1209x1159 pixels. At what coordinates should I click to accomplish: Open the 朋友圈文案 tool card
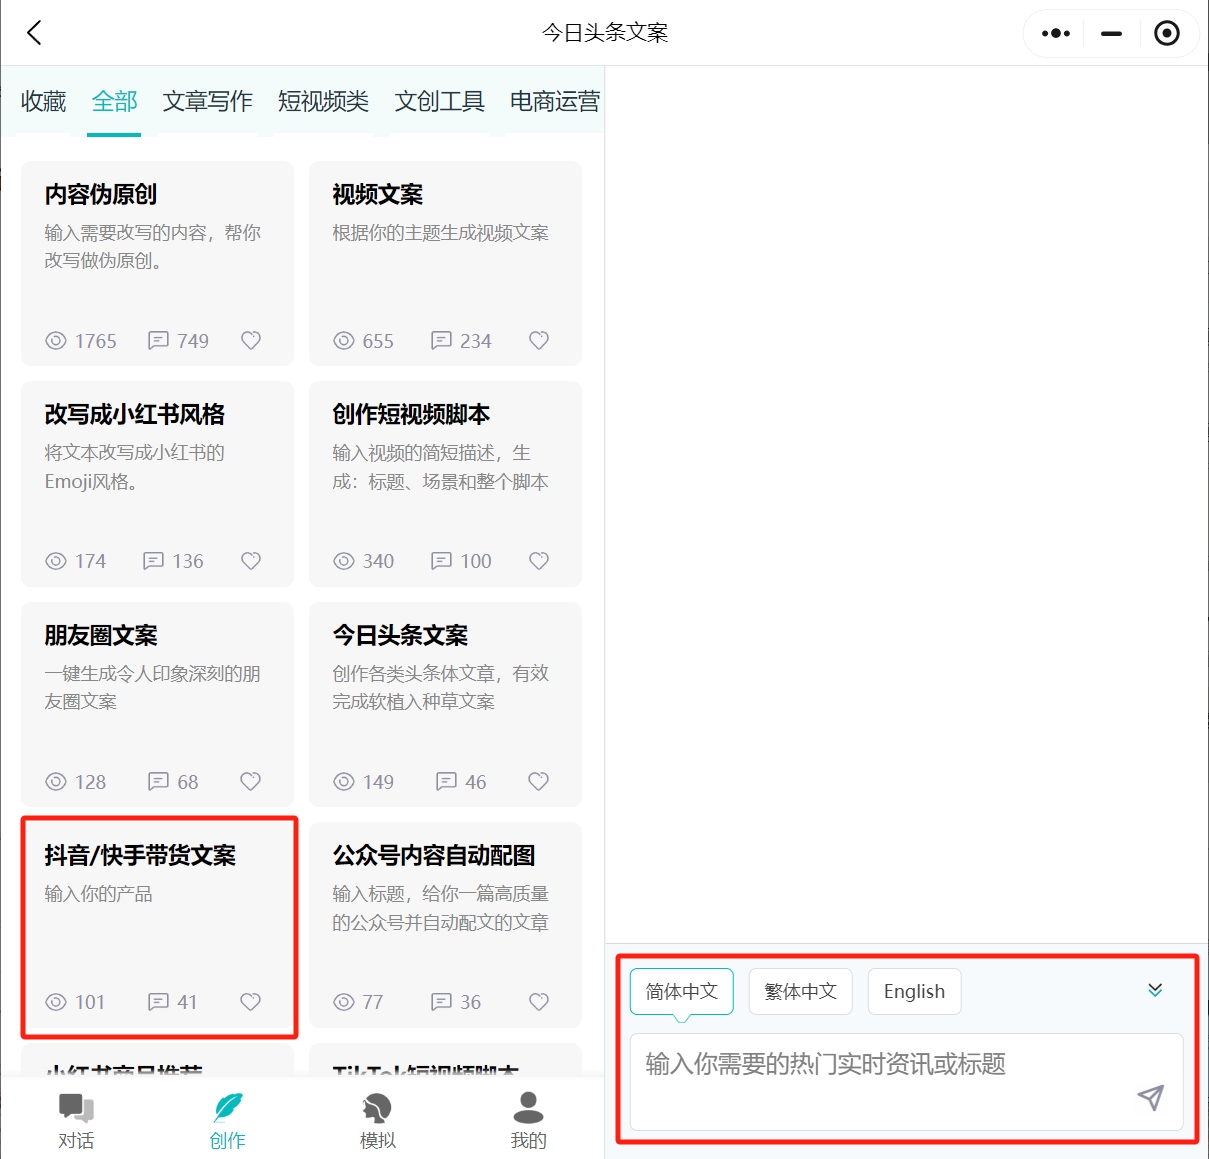pos(158,704)
